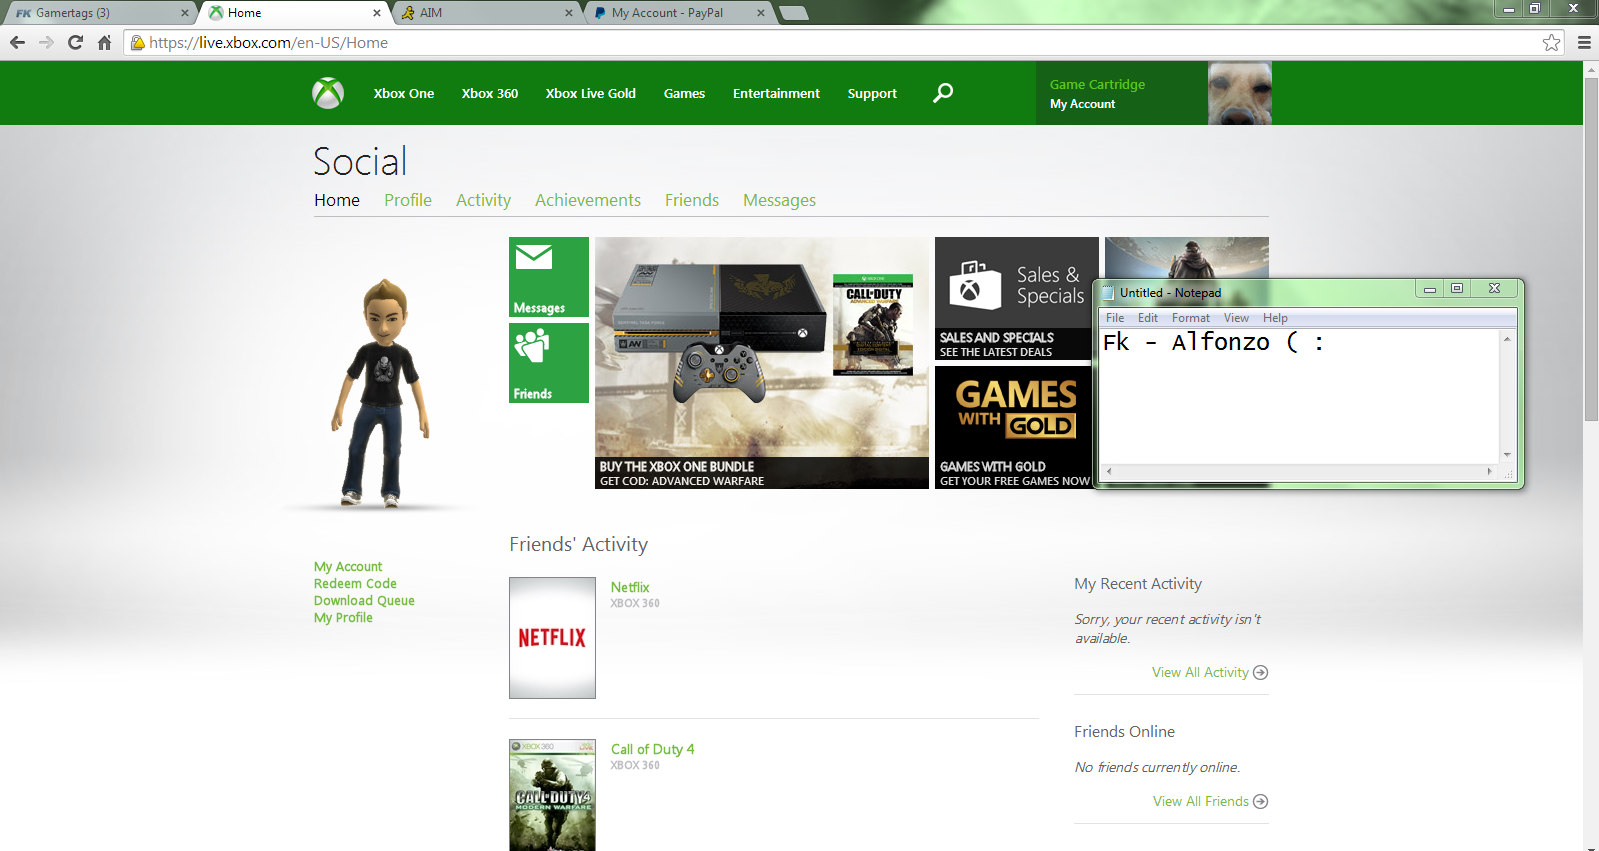
Task: Switch to the My Account - PayPal tab
Action: [677, 13]
